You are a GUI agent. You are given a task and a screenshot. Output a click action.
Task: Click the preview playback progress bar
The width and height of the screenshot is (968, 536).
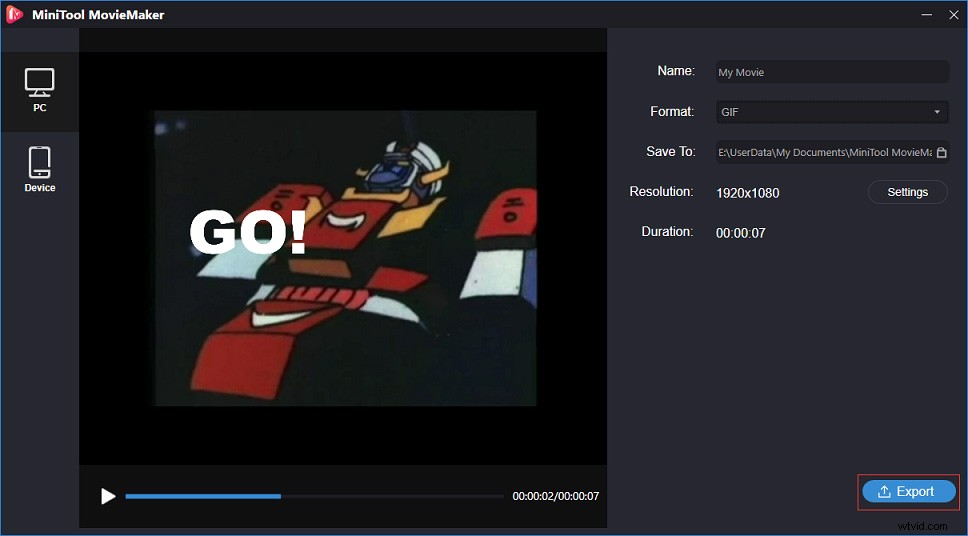[314, 496]
